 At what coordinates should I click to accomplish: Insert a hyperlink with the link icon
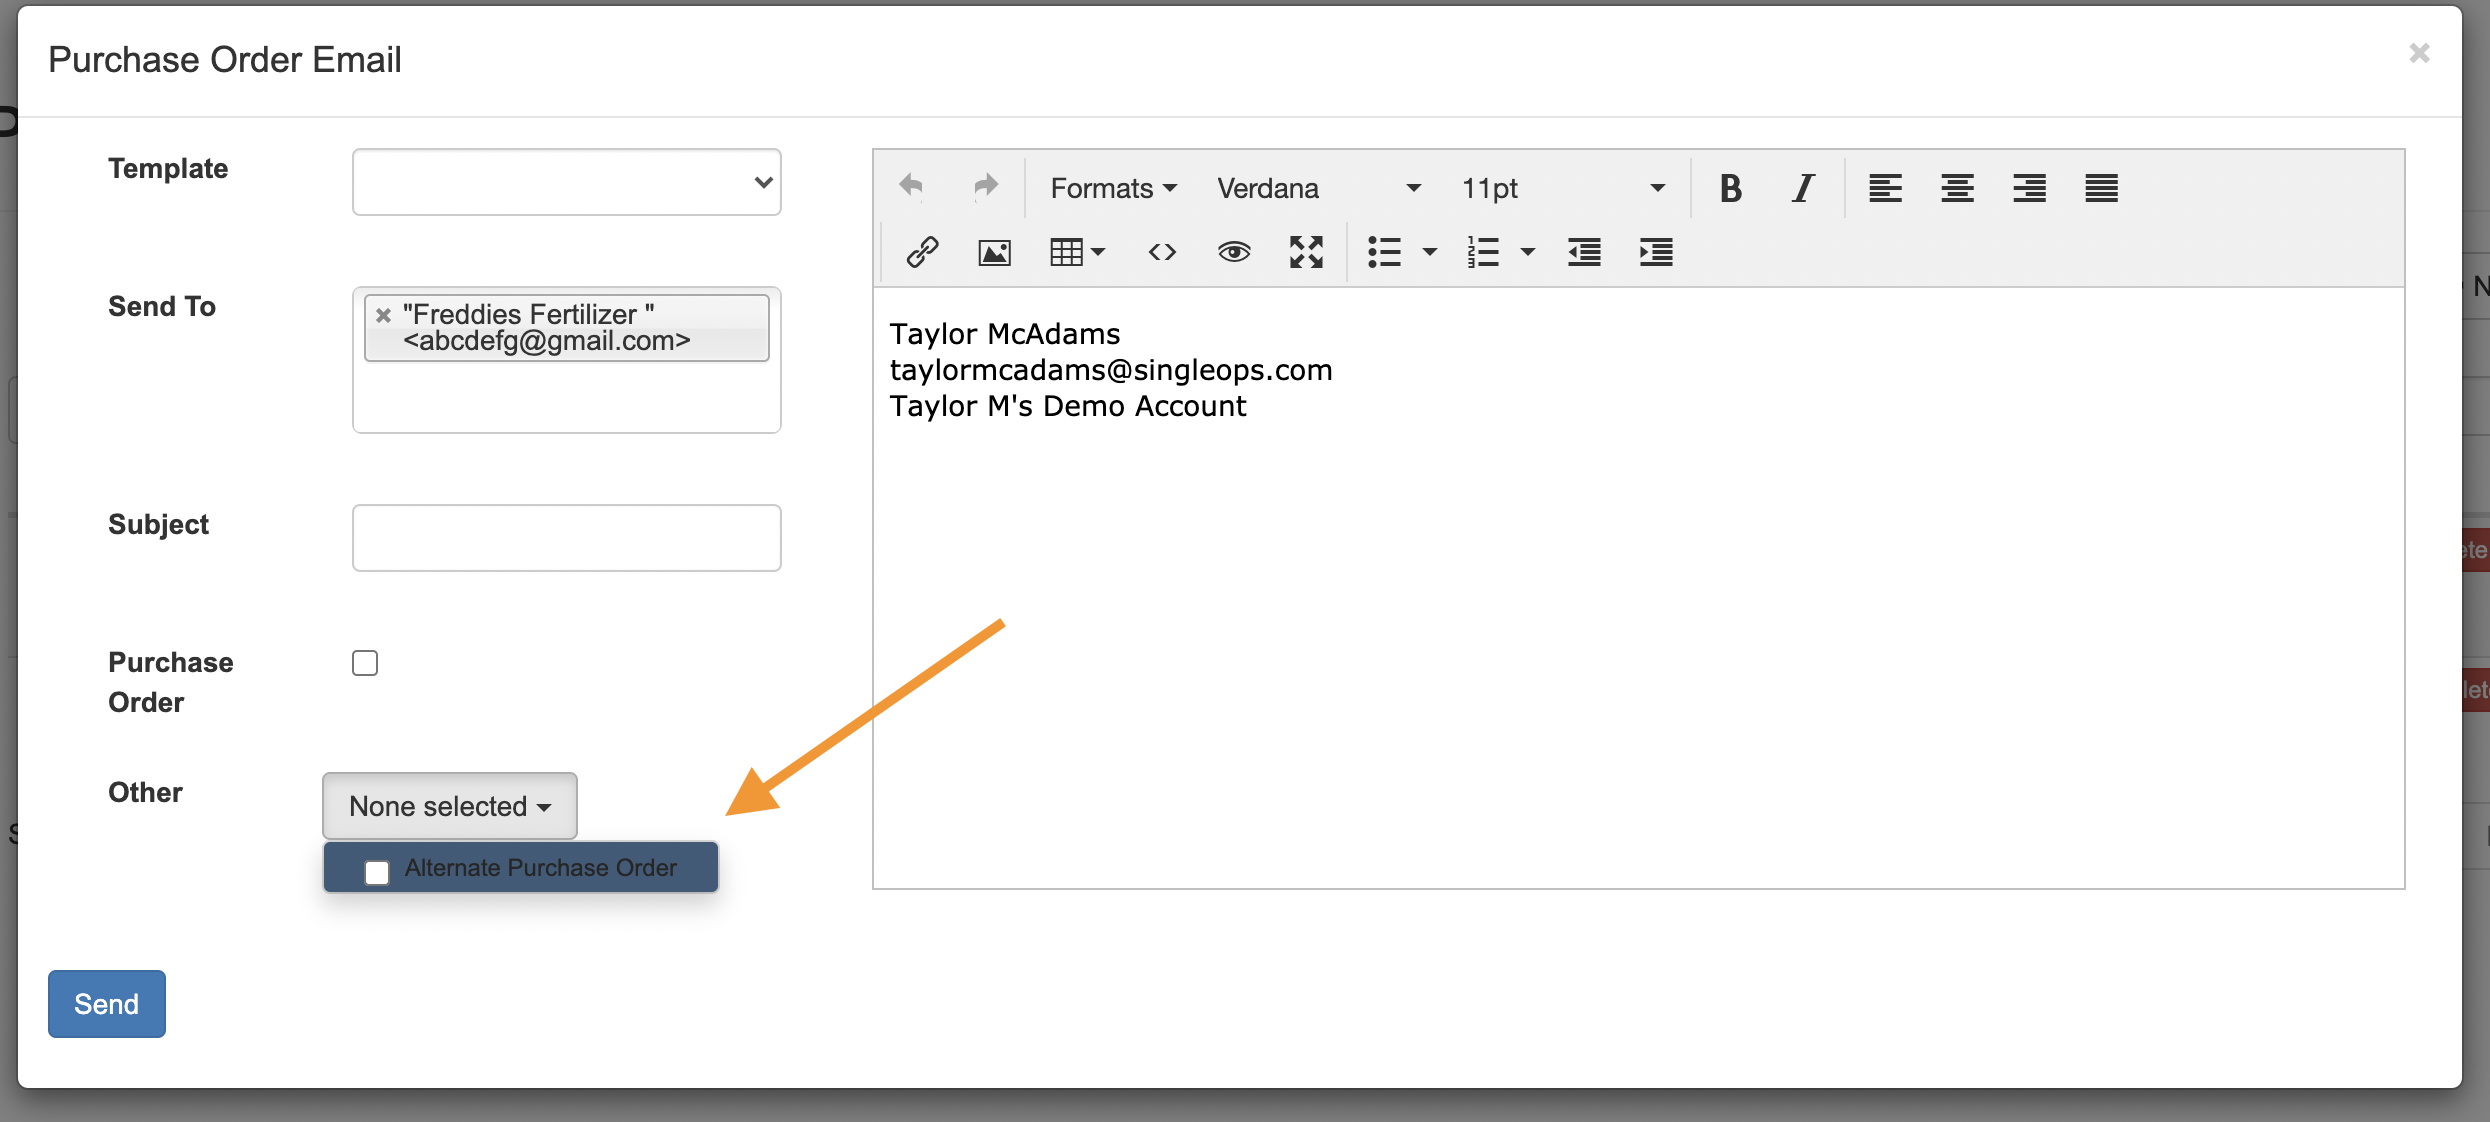coord(922,252)
